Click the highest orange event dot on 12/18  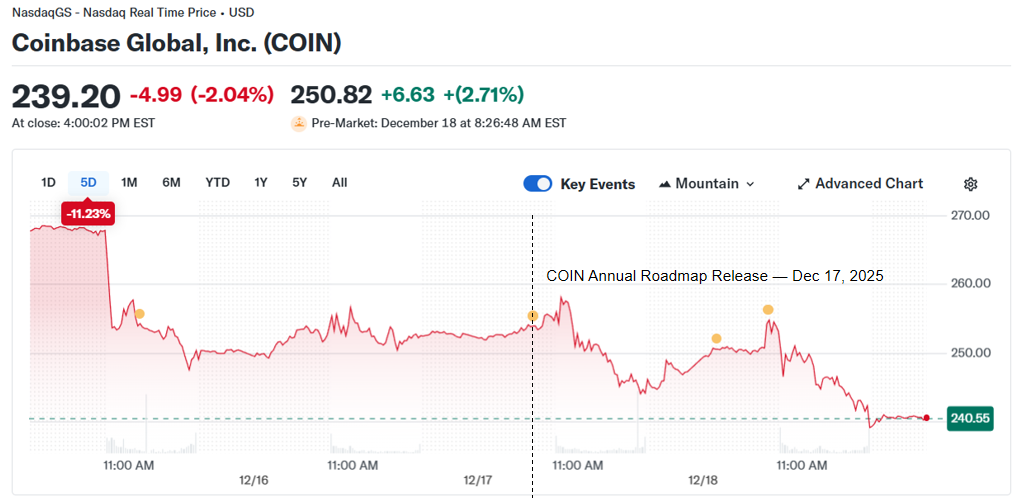(768, 309)
